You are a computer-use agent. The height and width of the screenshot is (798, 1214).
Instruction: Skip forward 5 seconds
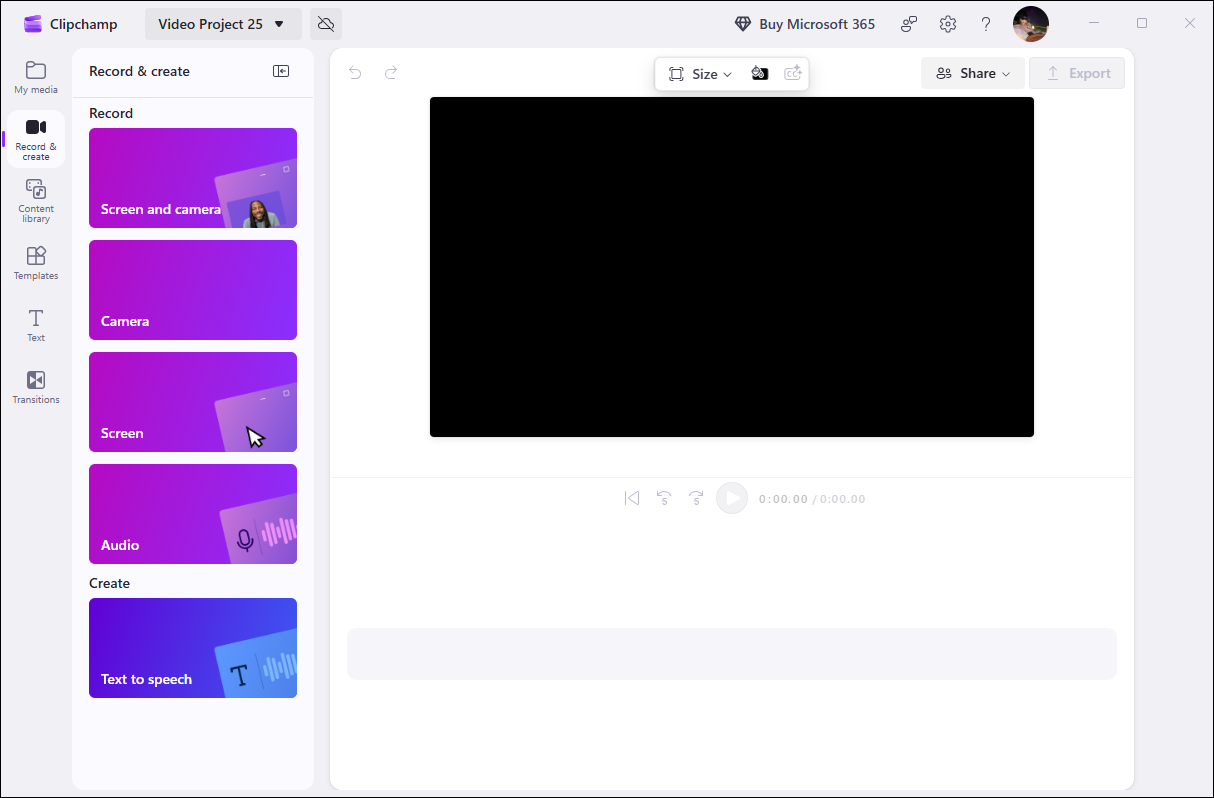pyautogui.click(x=697, y=498)
